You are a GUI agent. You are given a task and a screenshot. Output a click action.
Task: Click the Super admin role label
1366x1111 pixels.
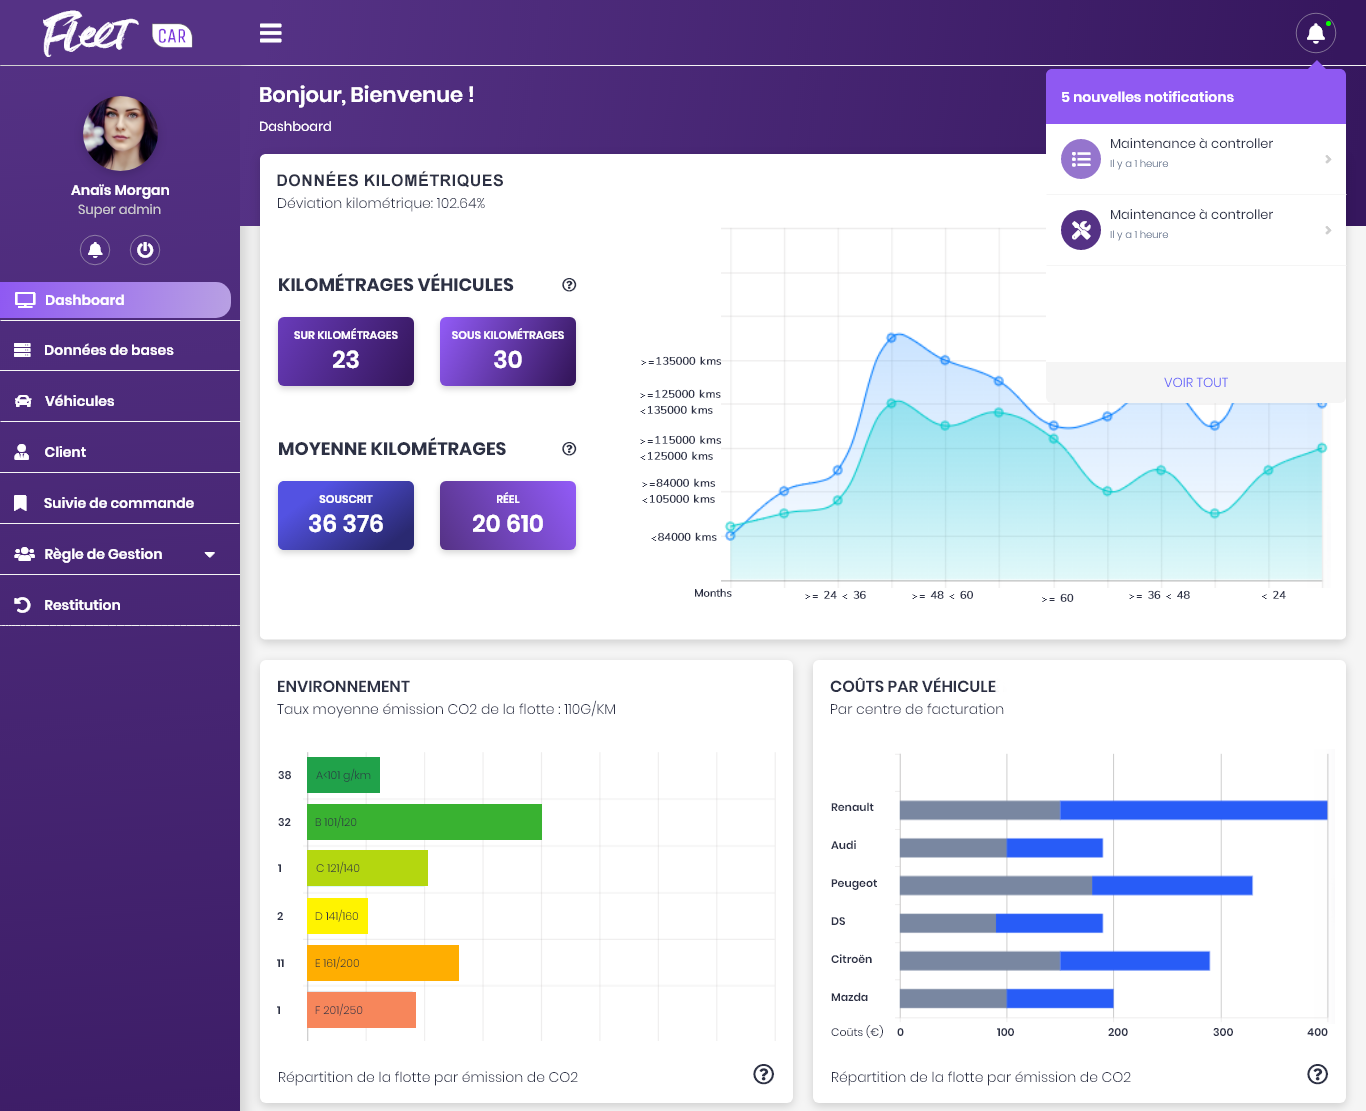coord(119,210)
